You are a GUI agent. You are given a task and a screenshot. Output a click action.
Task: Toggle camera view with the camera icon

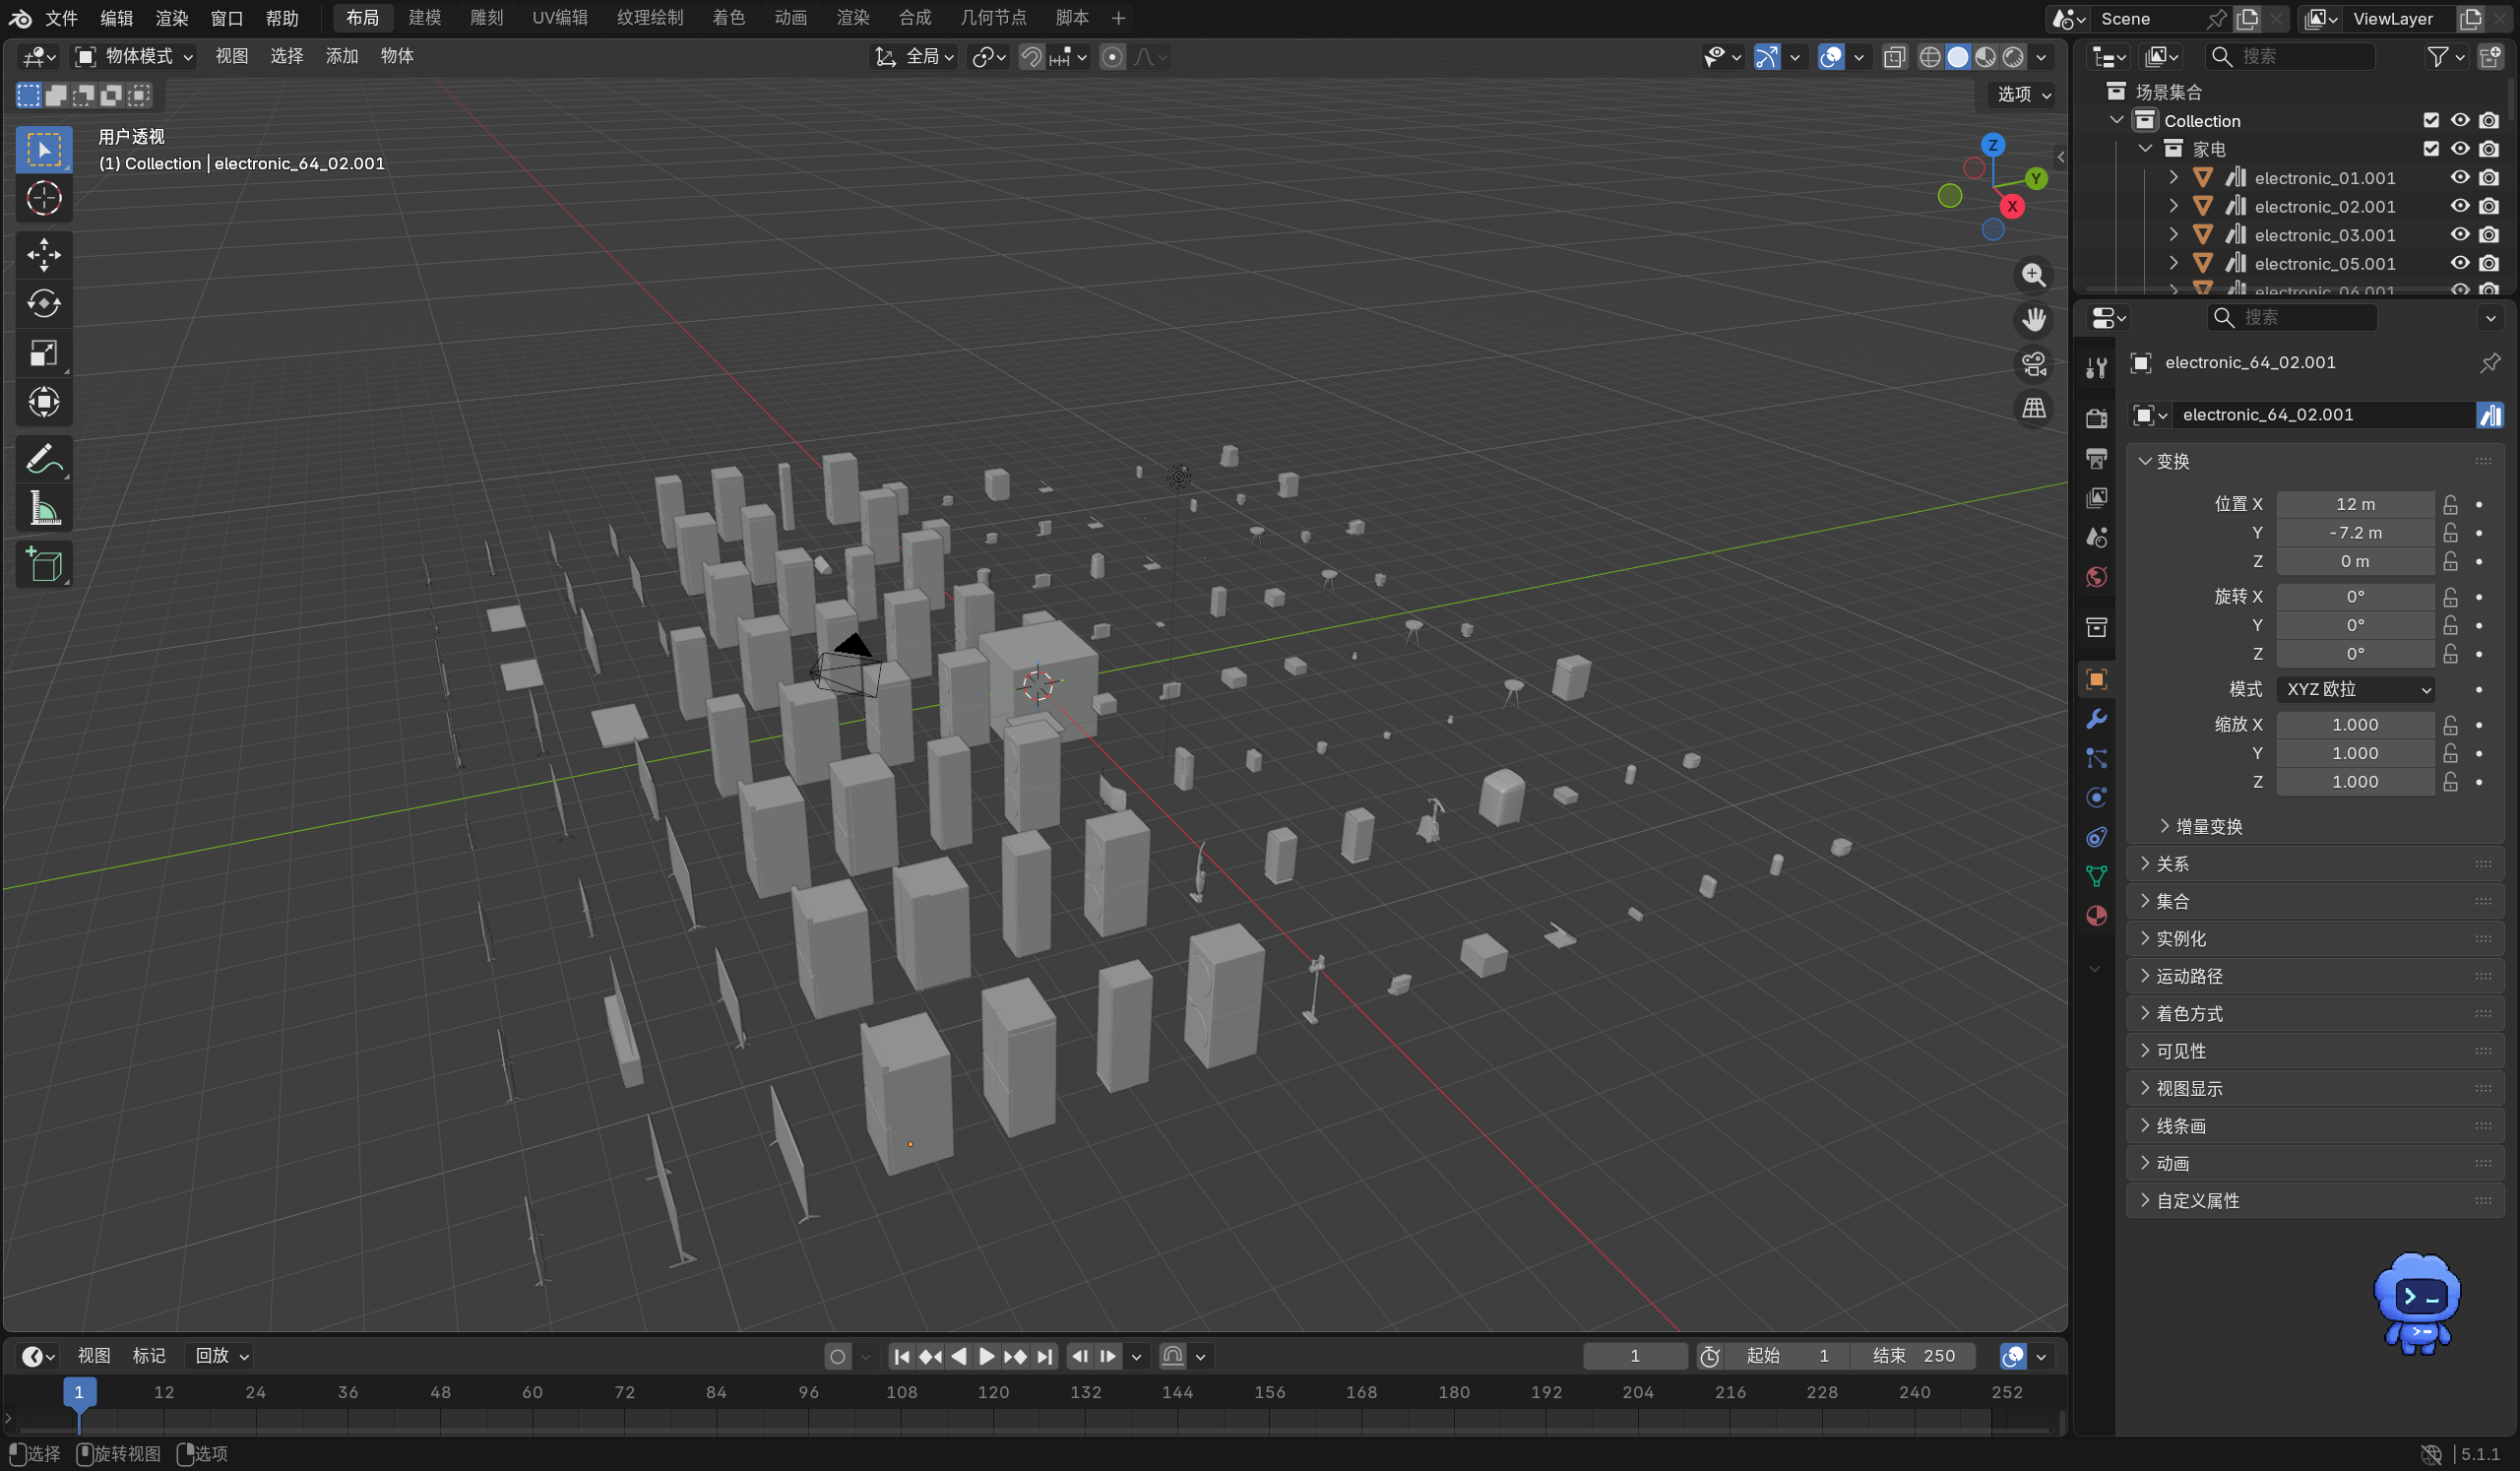point(2033,364)
